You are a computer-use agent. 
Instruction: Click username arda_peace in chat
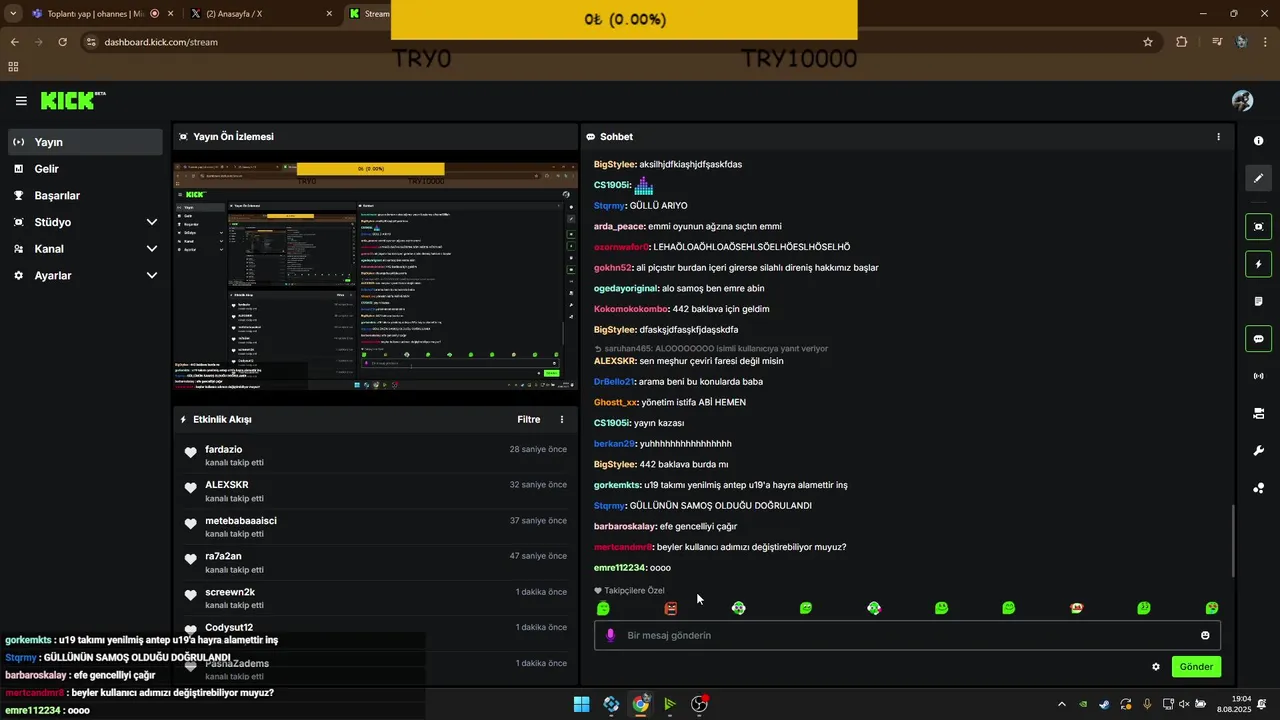[x=619, y=226]
